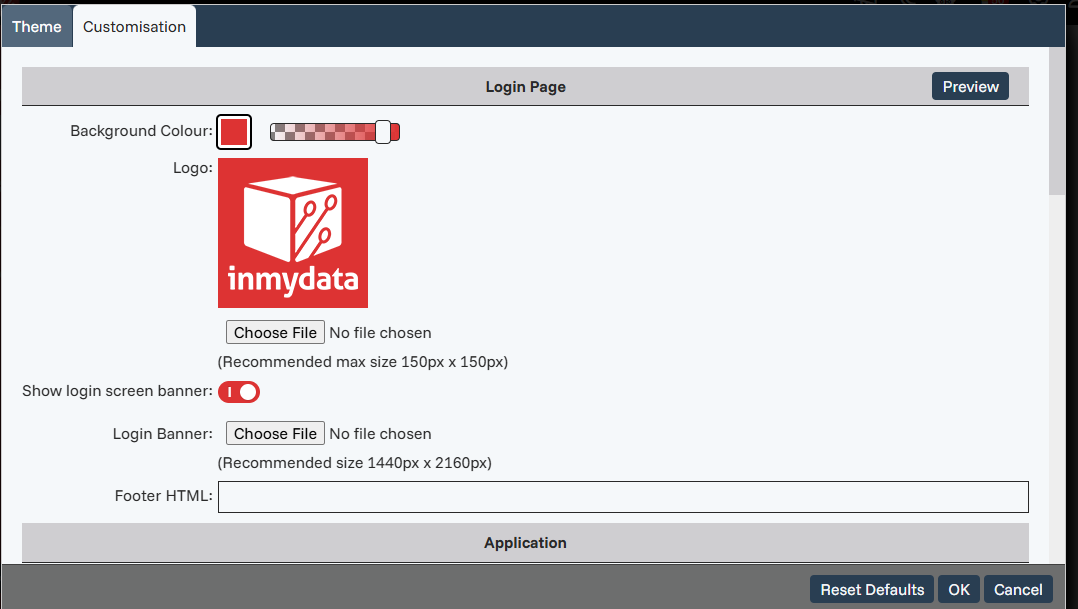
Task: Choose File for the Logo
Action: 275,333
